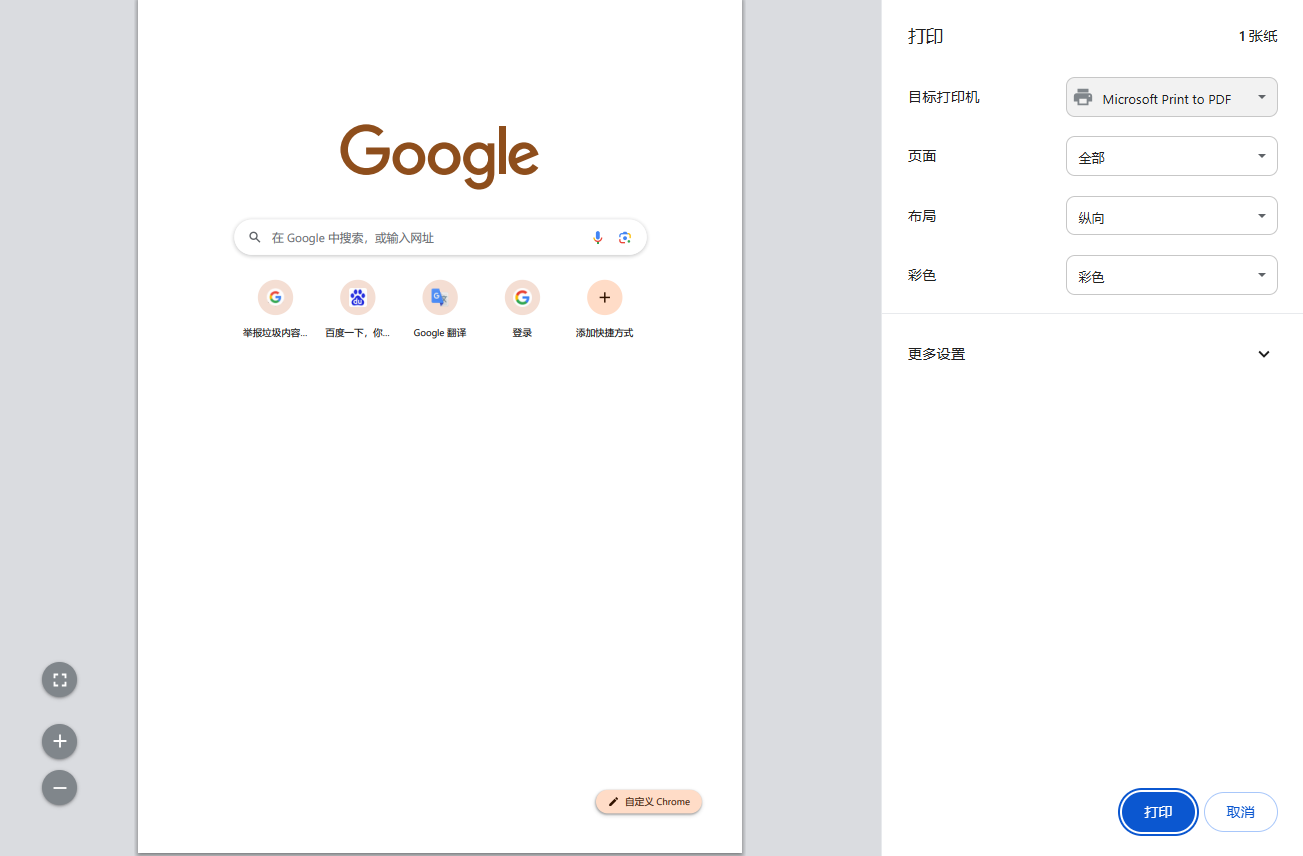Open the 目标打印机 destination dropdown
The height and width of the screenshot is (856, 1303).
coord(1172,97)
